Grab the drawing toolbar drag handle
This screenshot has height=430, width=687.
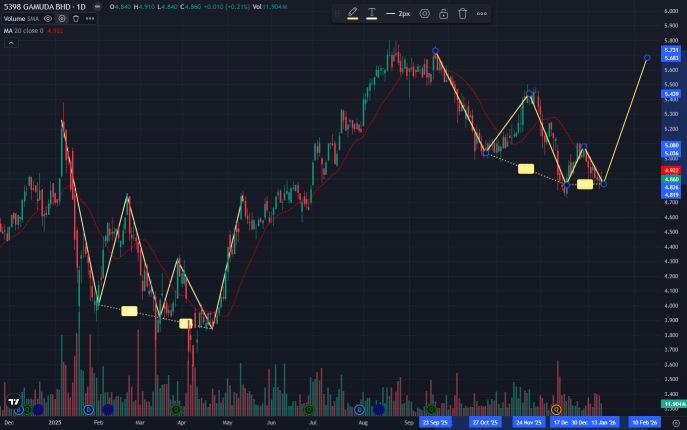click(x=337, y=14)
